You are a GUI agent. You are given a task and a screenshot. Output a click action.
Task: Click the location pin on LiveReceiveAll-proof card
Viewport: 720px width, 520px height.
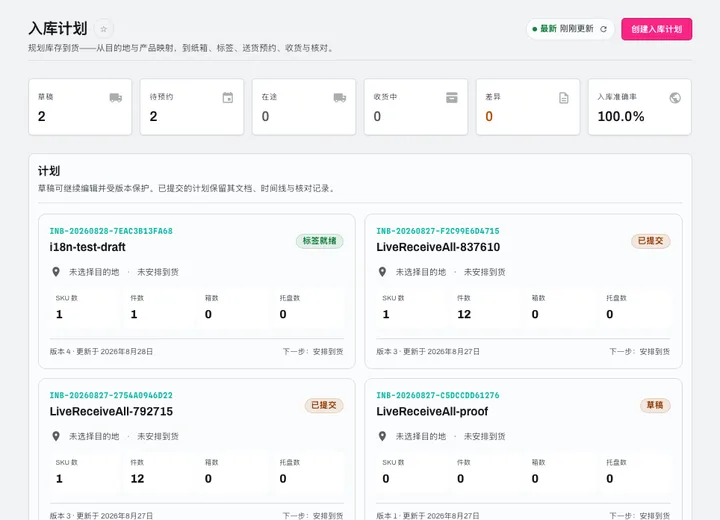[x=382, y=436]
